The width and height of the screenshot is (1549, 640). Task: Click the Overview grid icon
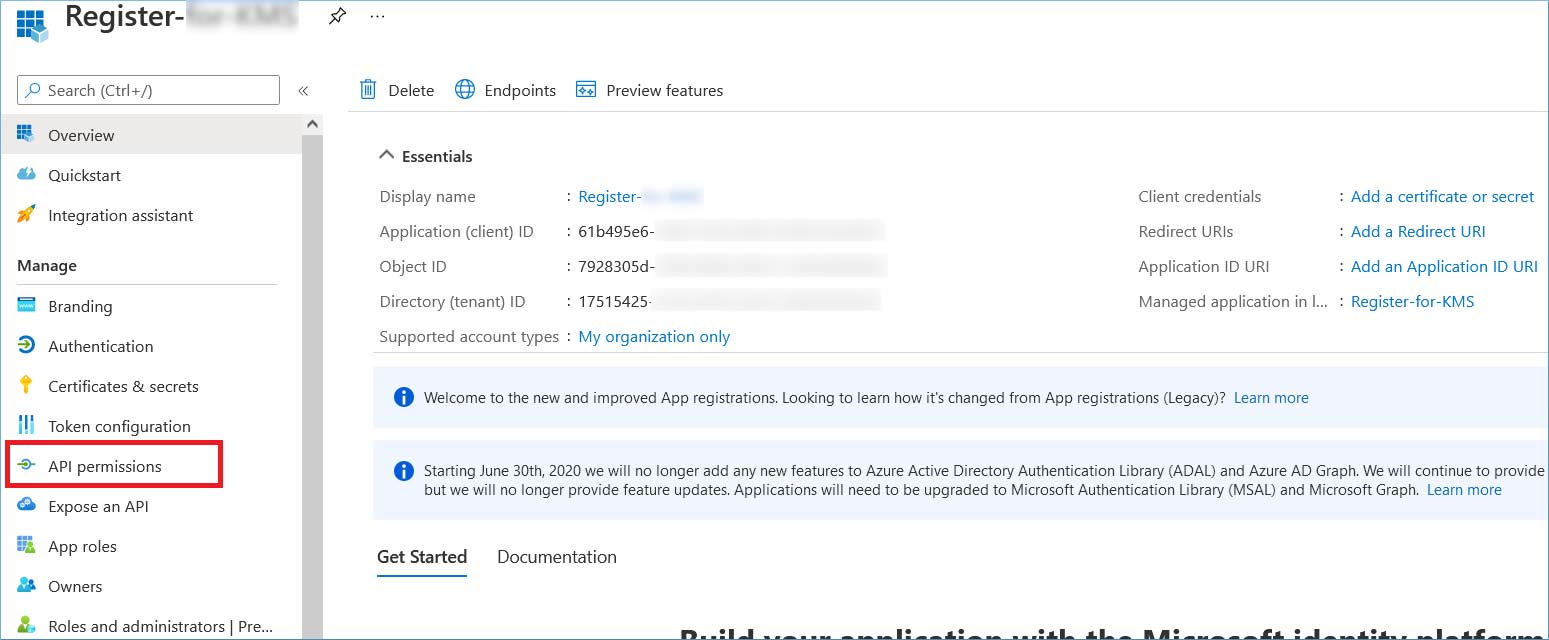coord(26,135)
